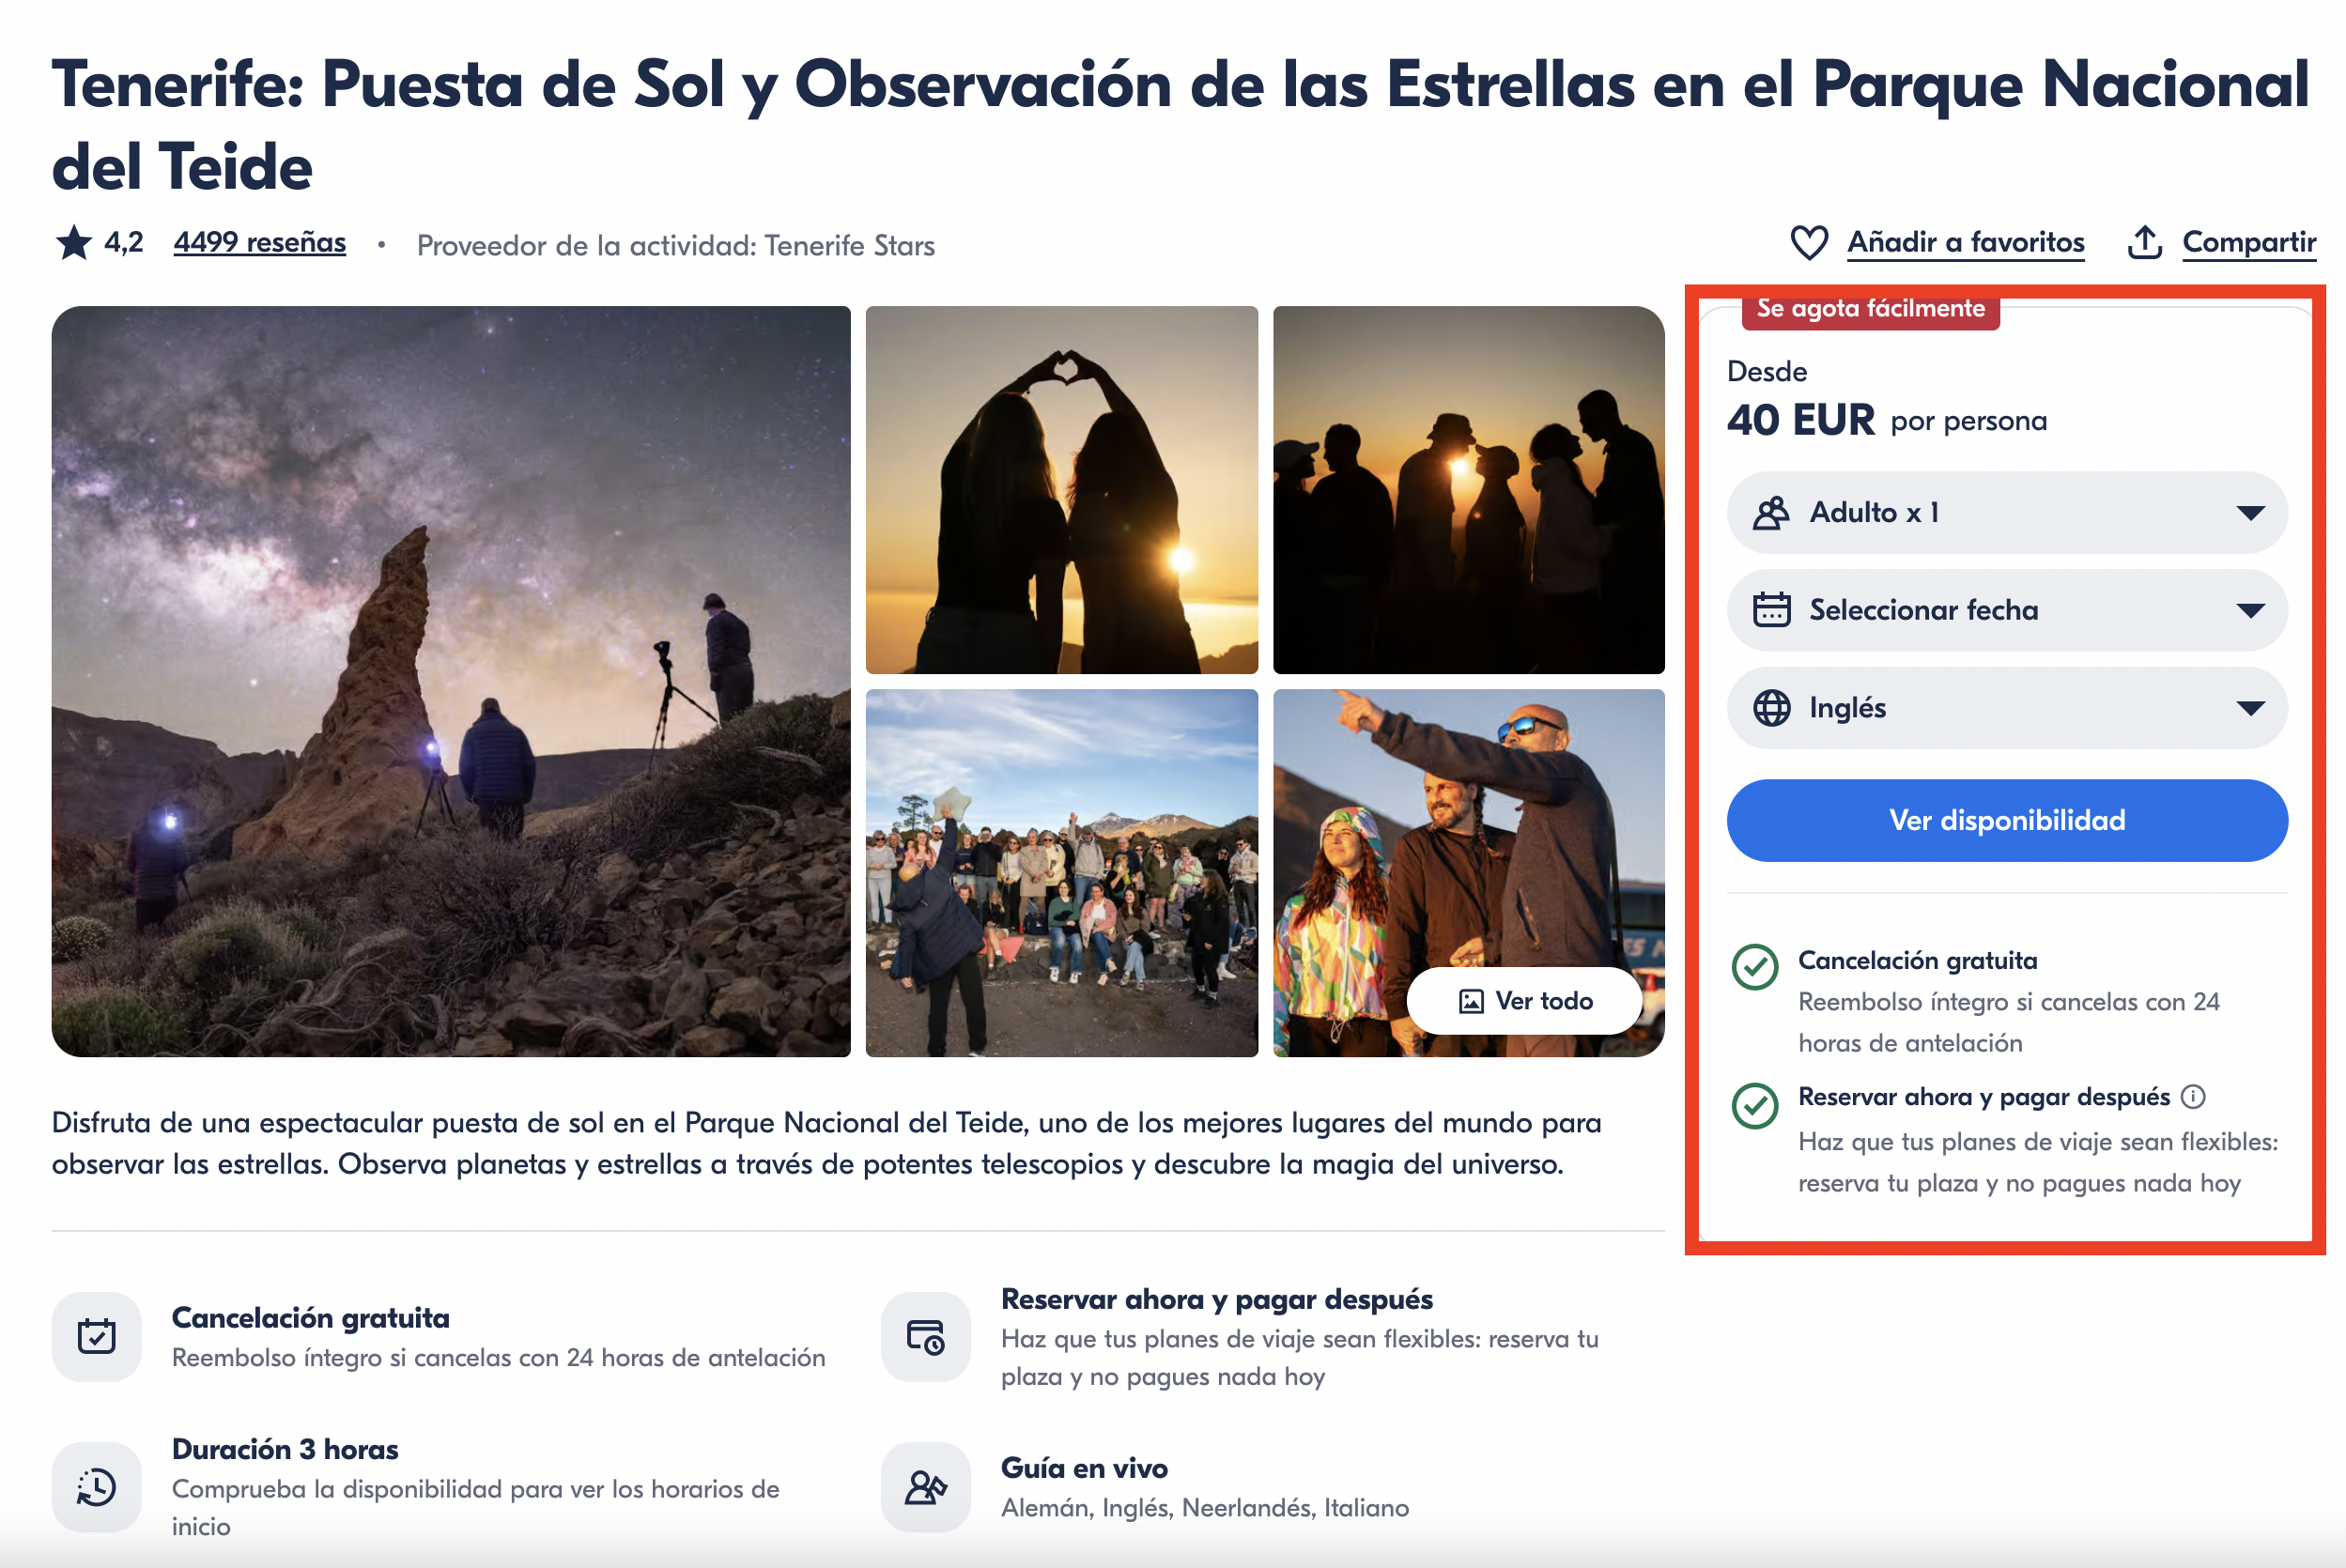Screen dimensions: 2346x1568
Task: Click the heart icon for favorites
Action: tap(1808, 243)
